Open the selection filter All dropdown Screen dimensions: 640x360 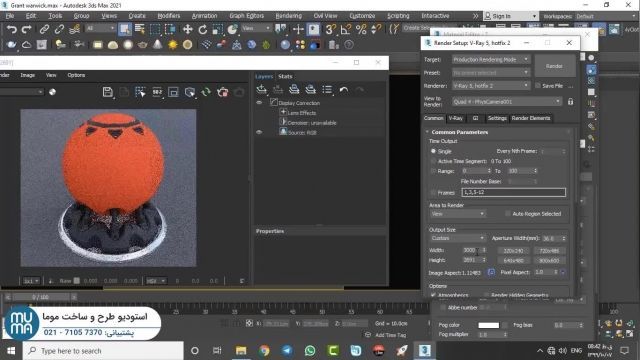pyautogui.click(x=101, y=28)
